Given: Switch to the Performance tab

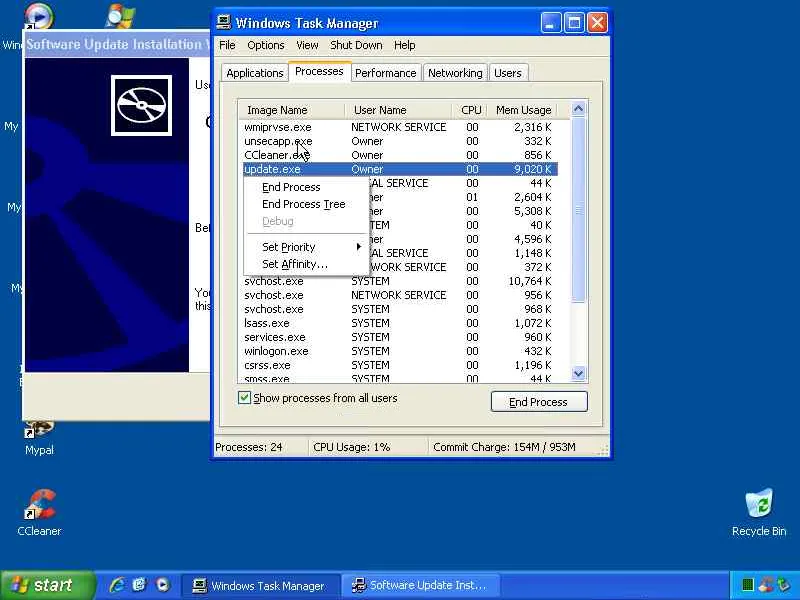Looking at the screenshot, I should [x=385, y=73].
